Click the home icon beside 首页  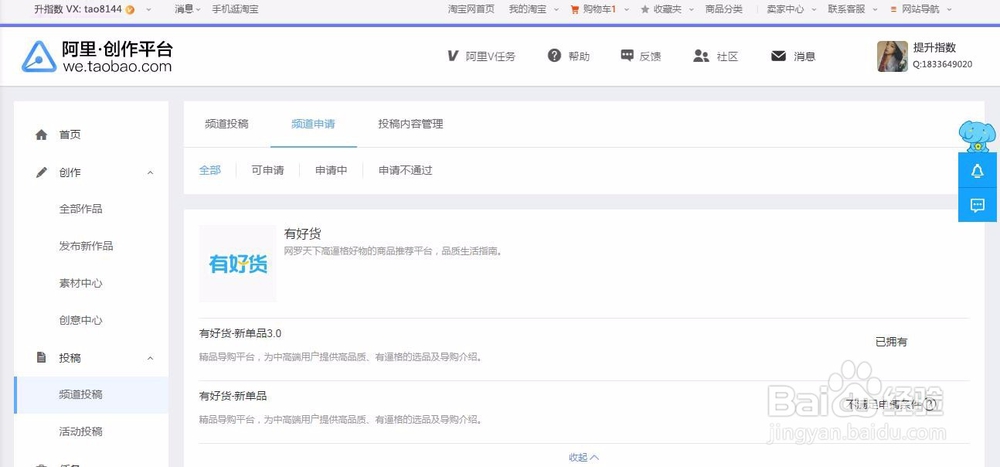pos(41,135)
